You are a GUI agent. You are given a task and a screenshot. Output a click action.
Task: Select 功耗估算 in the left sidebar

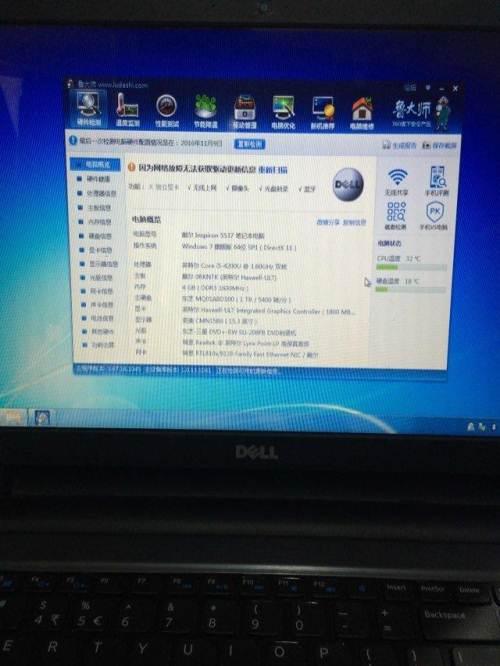(x=99, y=345)
